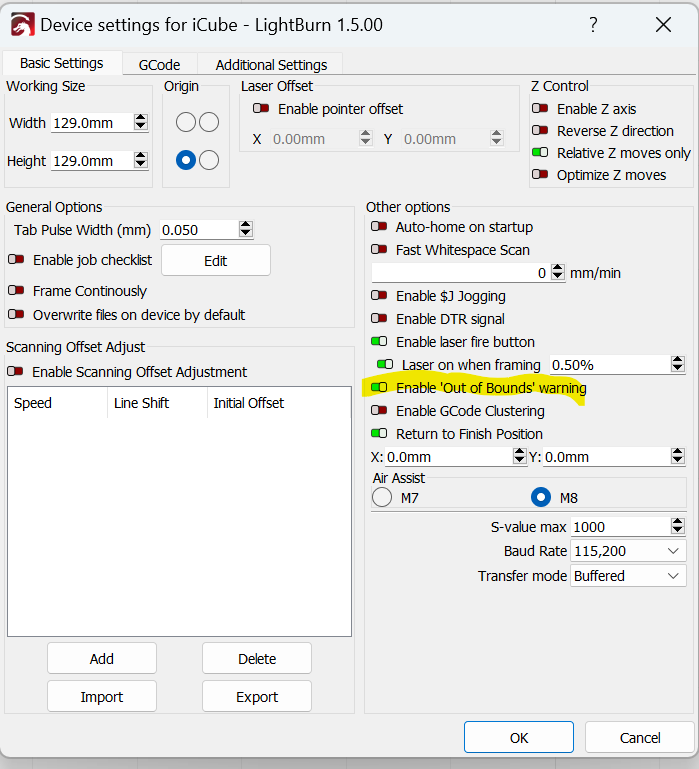Open the Additional Settings tab
The image size is (699, 769).
point(271,65)
